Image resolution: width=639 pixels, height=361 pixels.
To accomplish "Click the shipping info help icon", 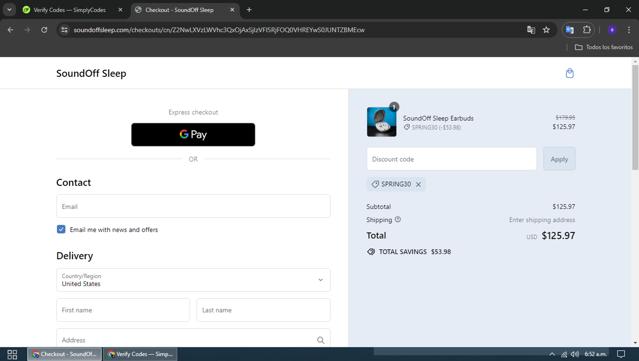I will click(x=398, y=219).
